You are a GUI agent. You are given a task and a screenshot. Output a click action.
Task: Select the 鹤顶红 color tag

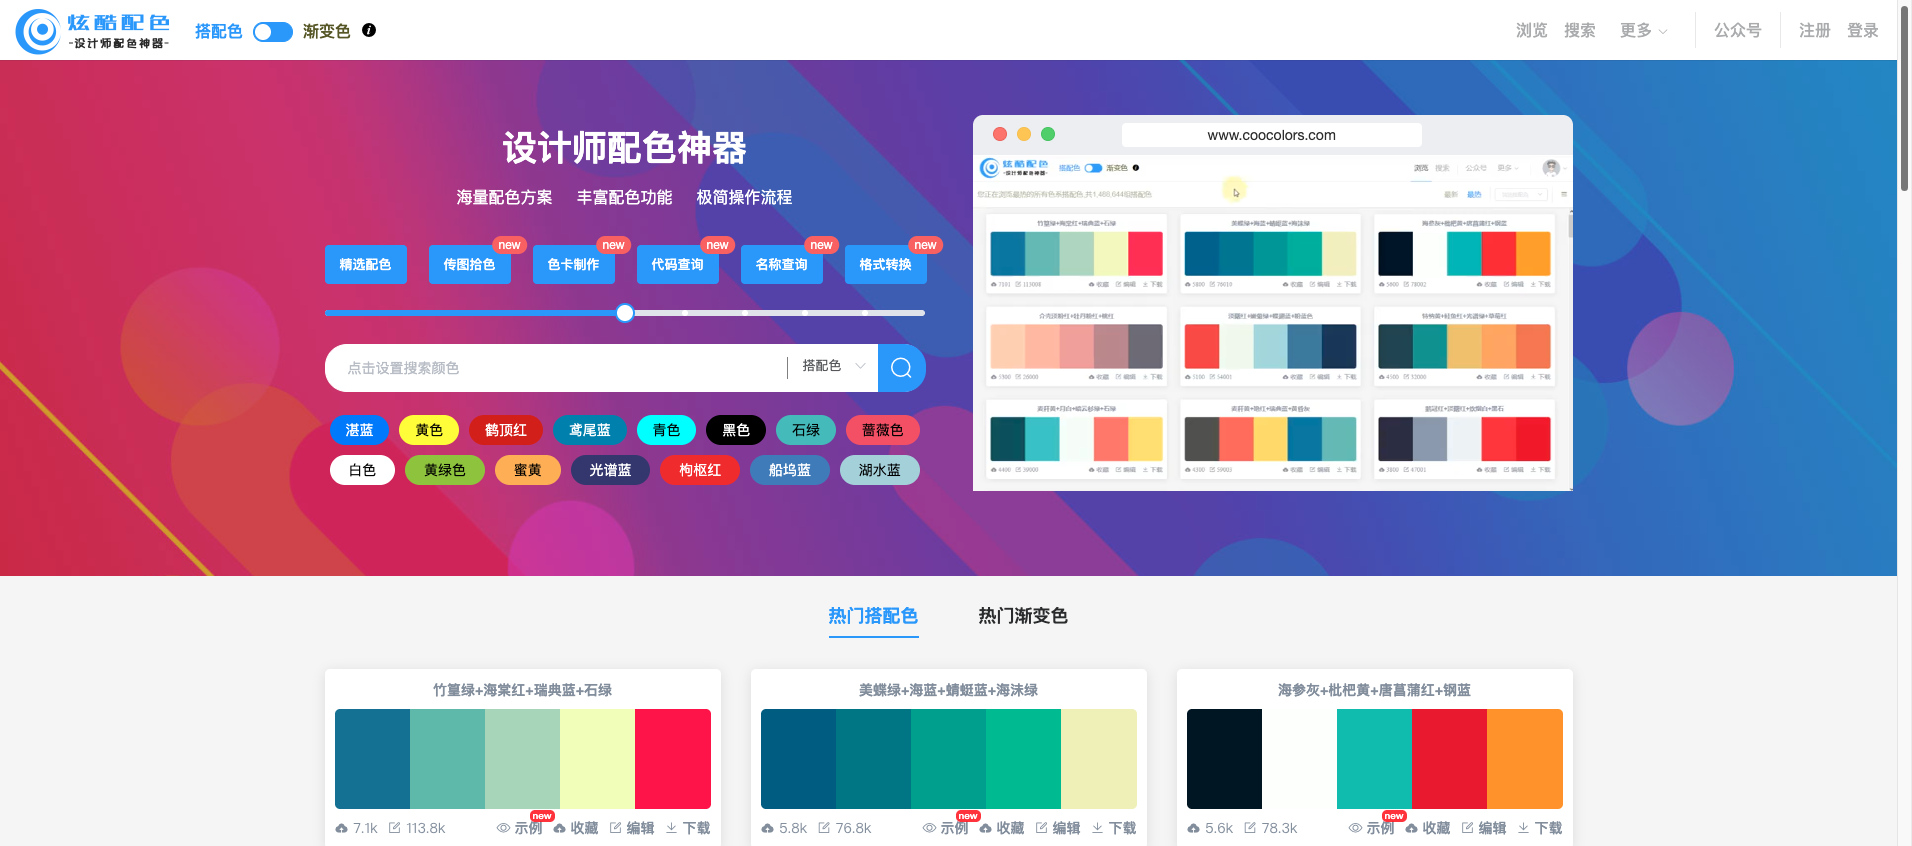click(506, 430)
